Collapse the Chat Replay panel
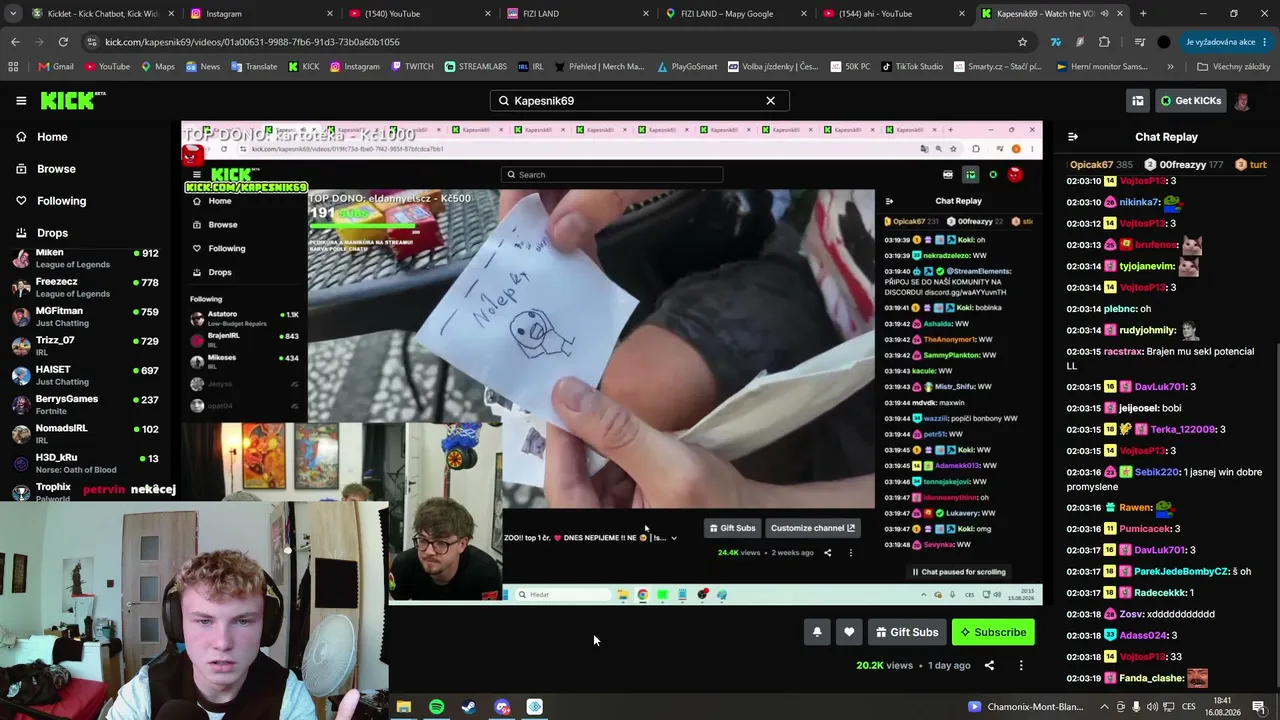Screen dimensions: 1280x720 tap(1072, 137)
